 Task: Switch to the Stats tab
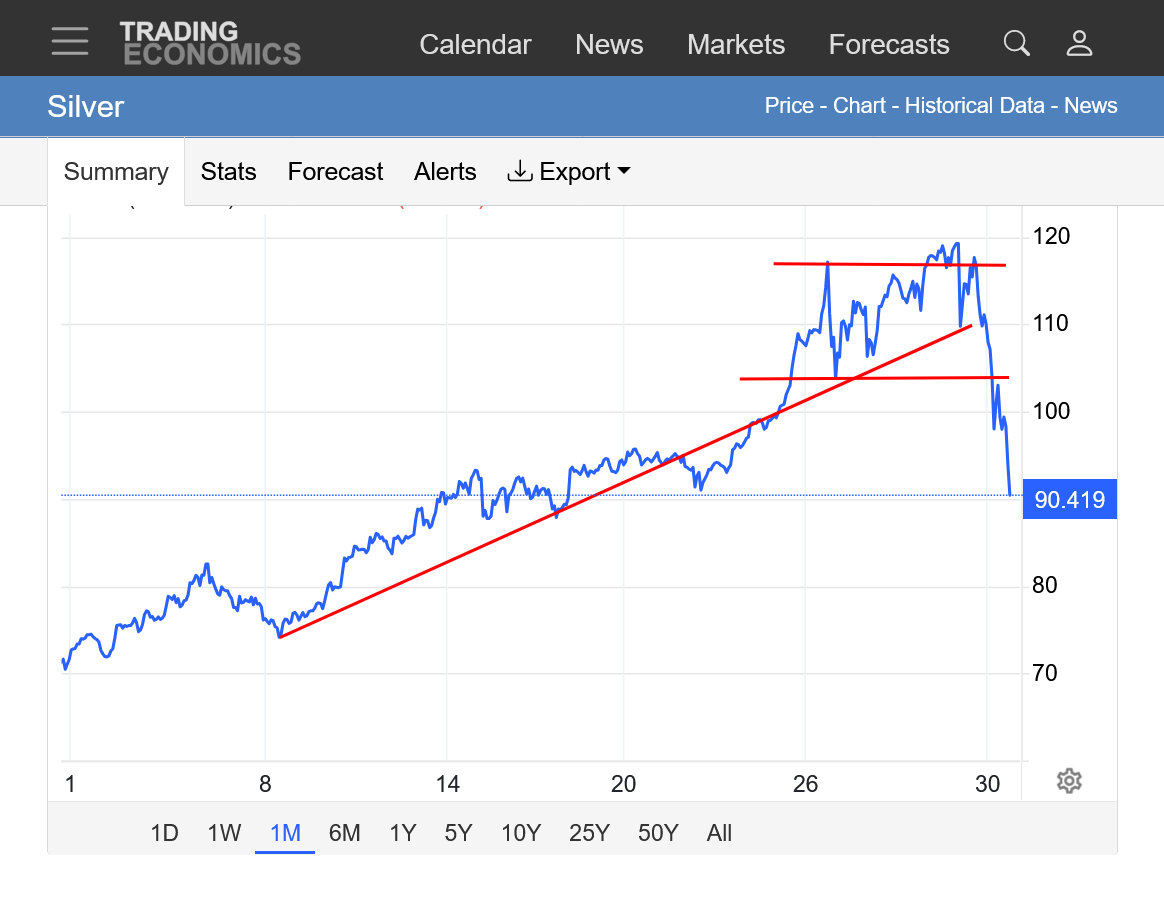(x=228, y=172)
